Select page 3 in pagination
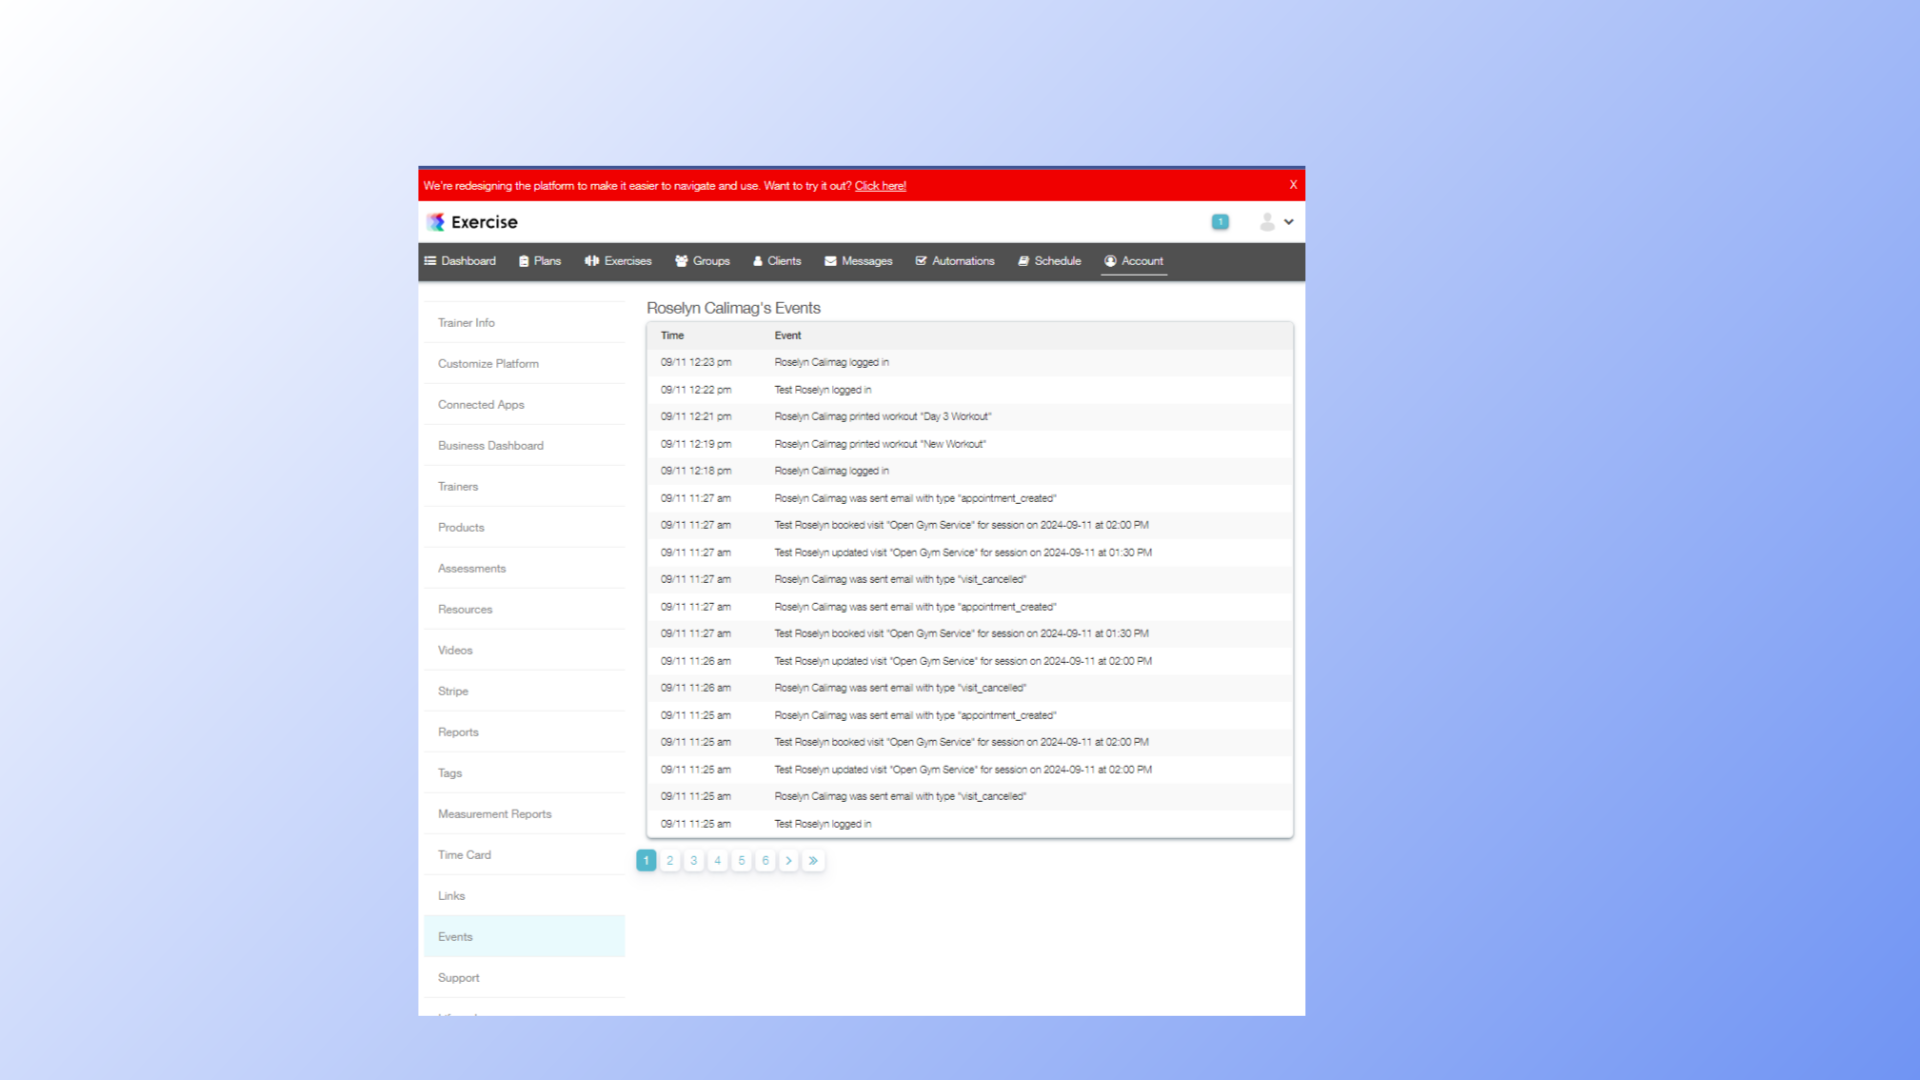This screenshot has height=1080, width=1920. click(x=694, y=860)
